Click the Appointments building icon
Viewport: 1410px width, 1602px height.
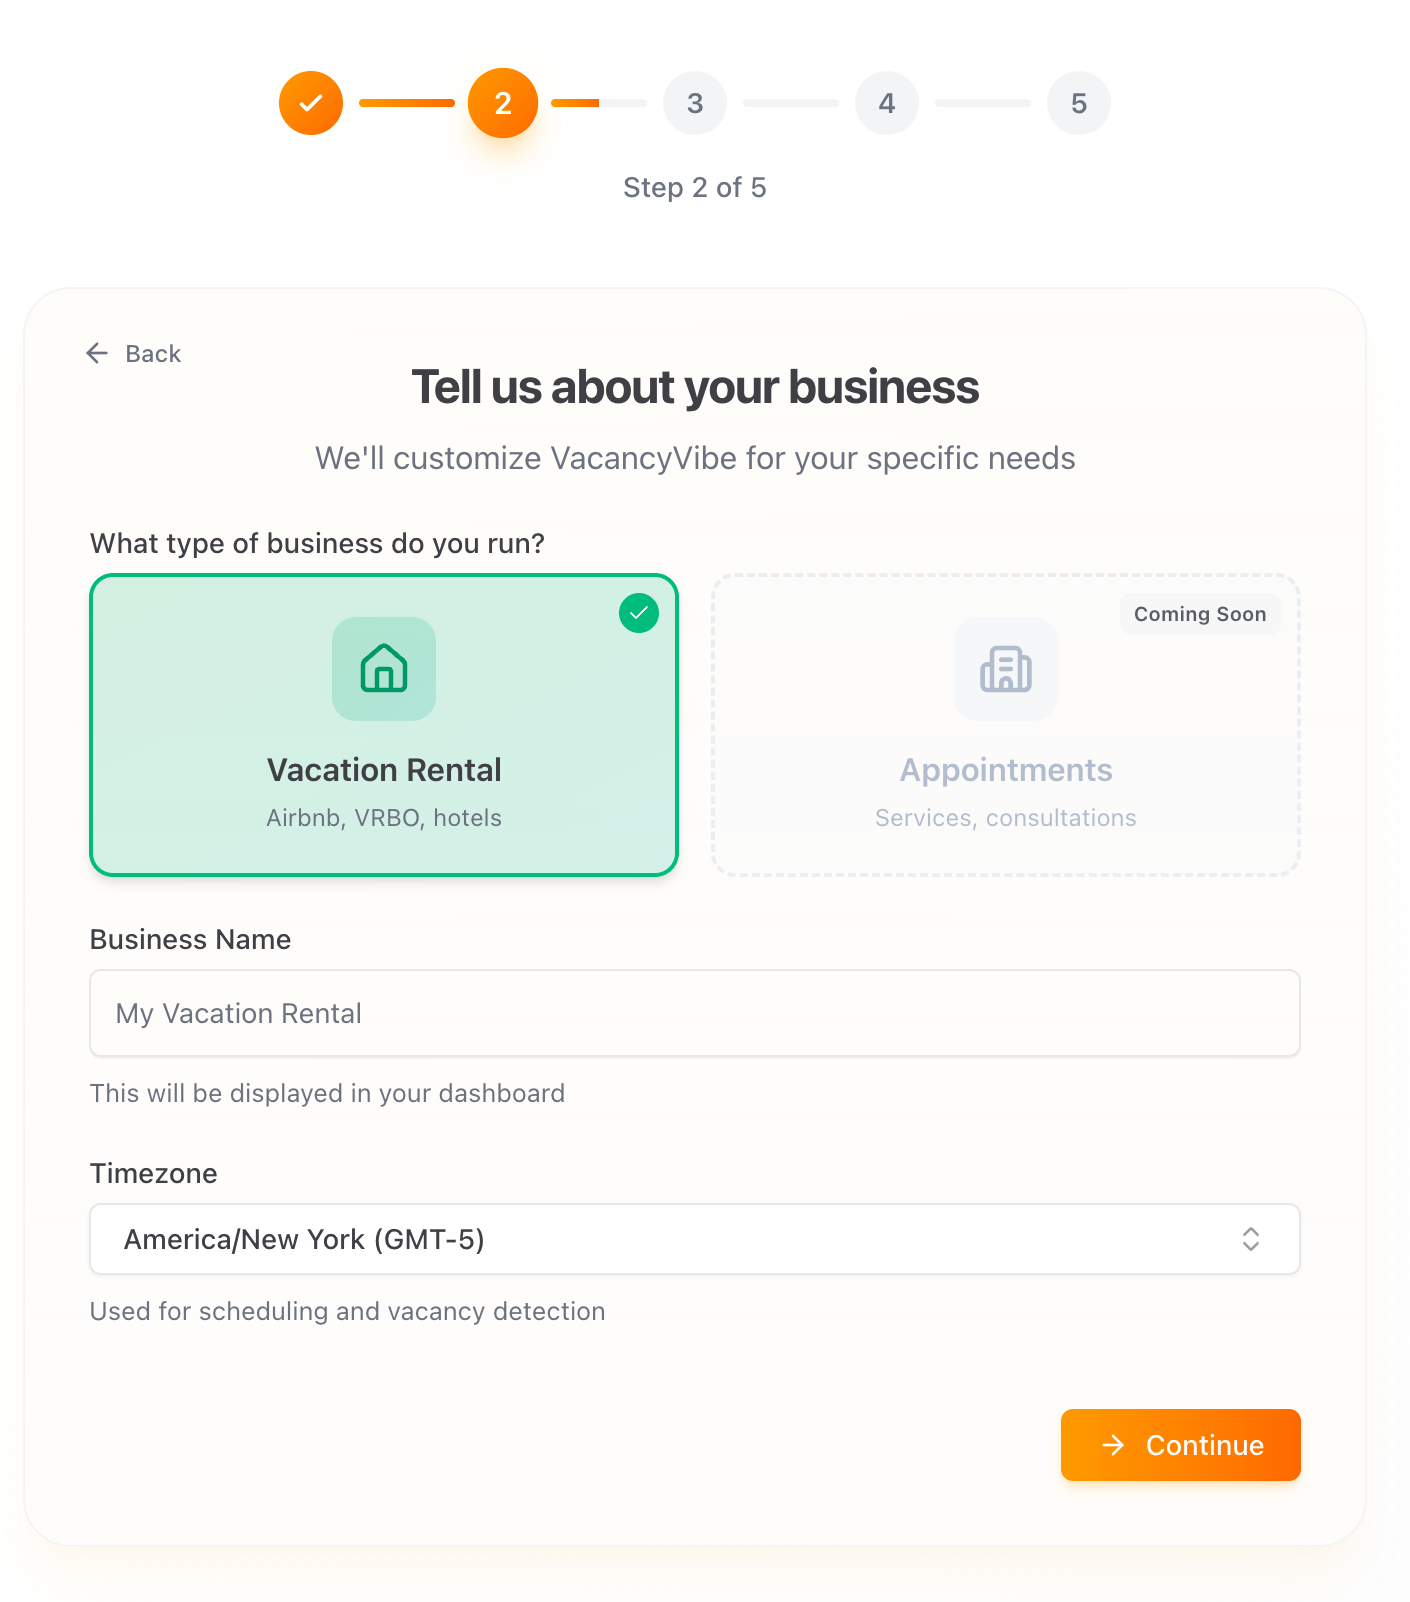click(1005, 669)
